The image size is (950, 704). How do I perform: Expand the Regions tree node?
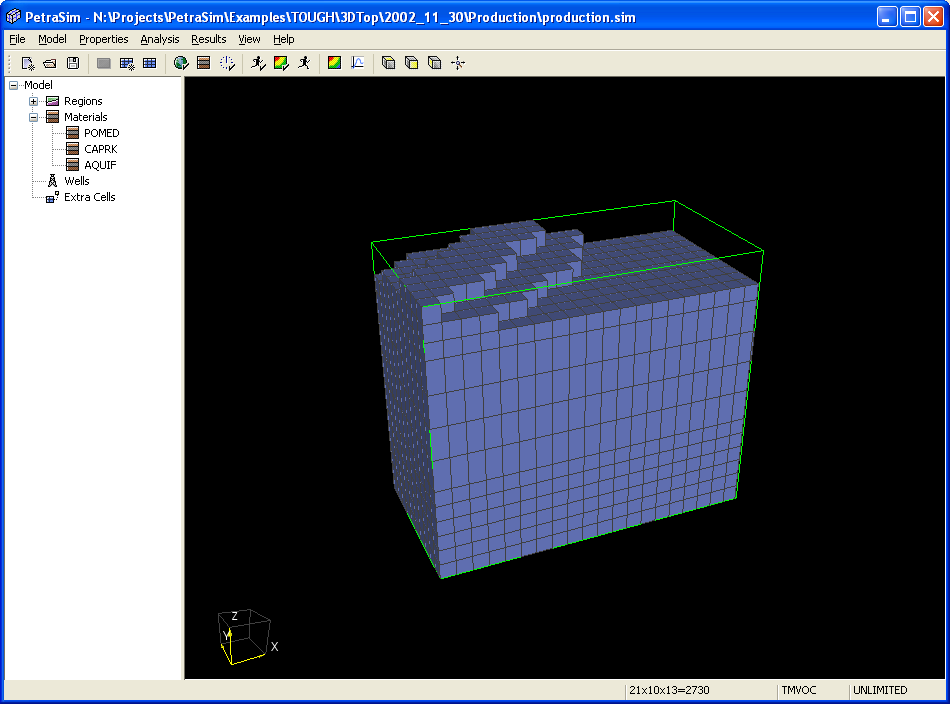[33, 101]
